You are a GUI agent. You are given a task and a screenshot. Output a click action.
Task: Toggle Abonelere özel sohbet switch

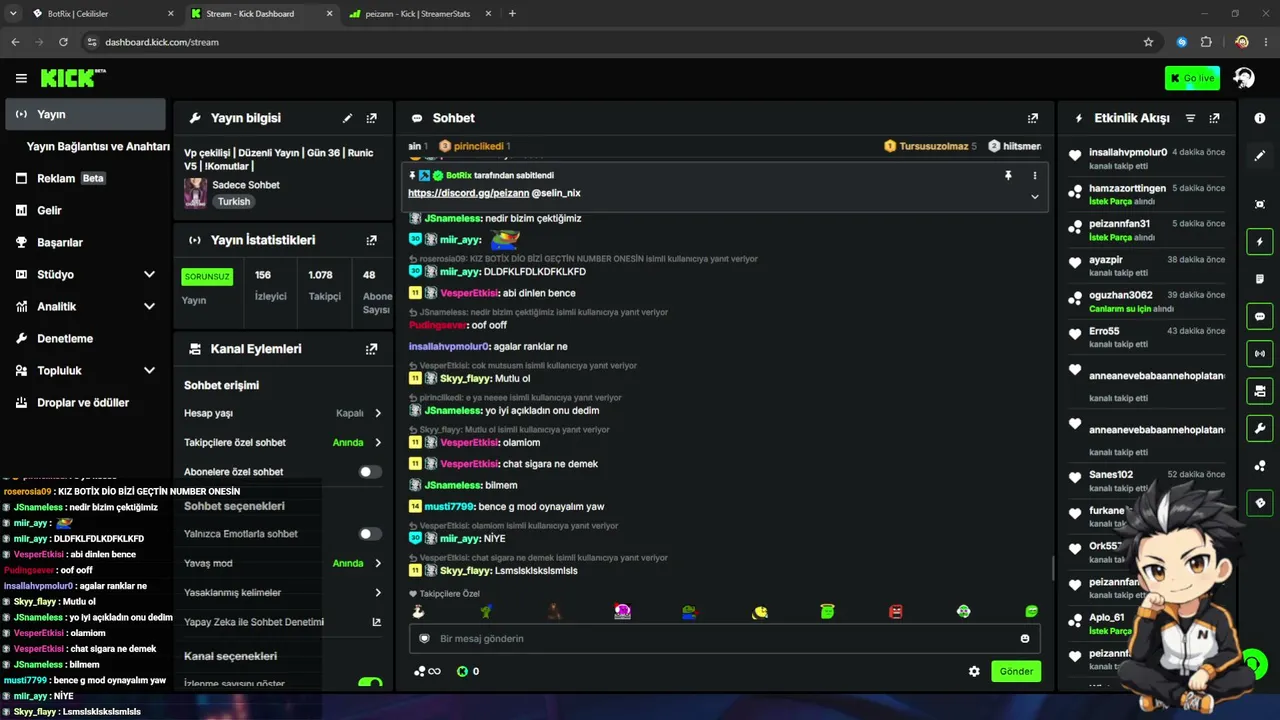click(x=370, y=472)
